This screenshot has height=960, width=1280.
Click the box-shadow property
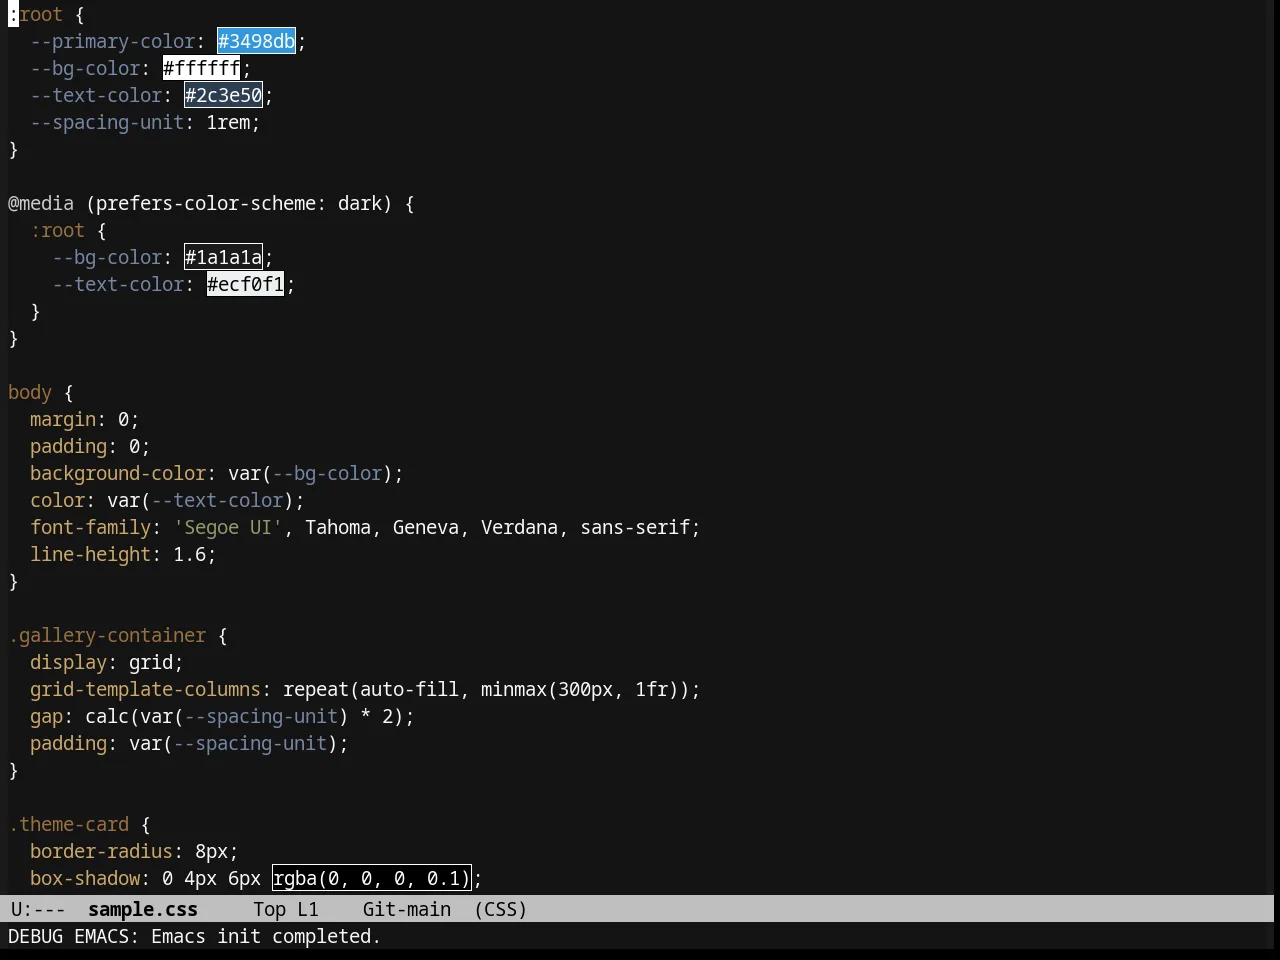(85, 878)
